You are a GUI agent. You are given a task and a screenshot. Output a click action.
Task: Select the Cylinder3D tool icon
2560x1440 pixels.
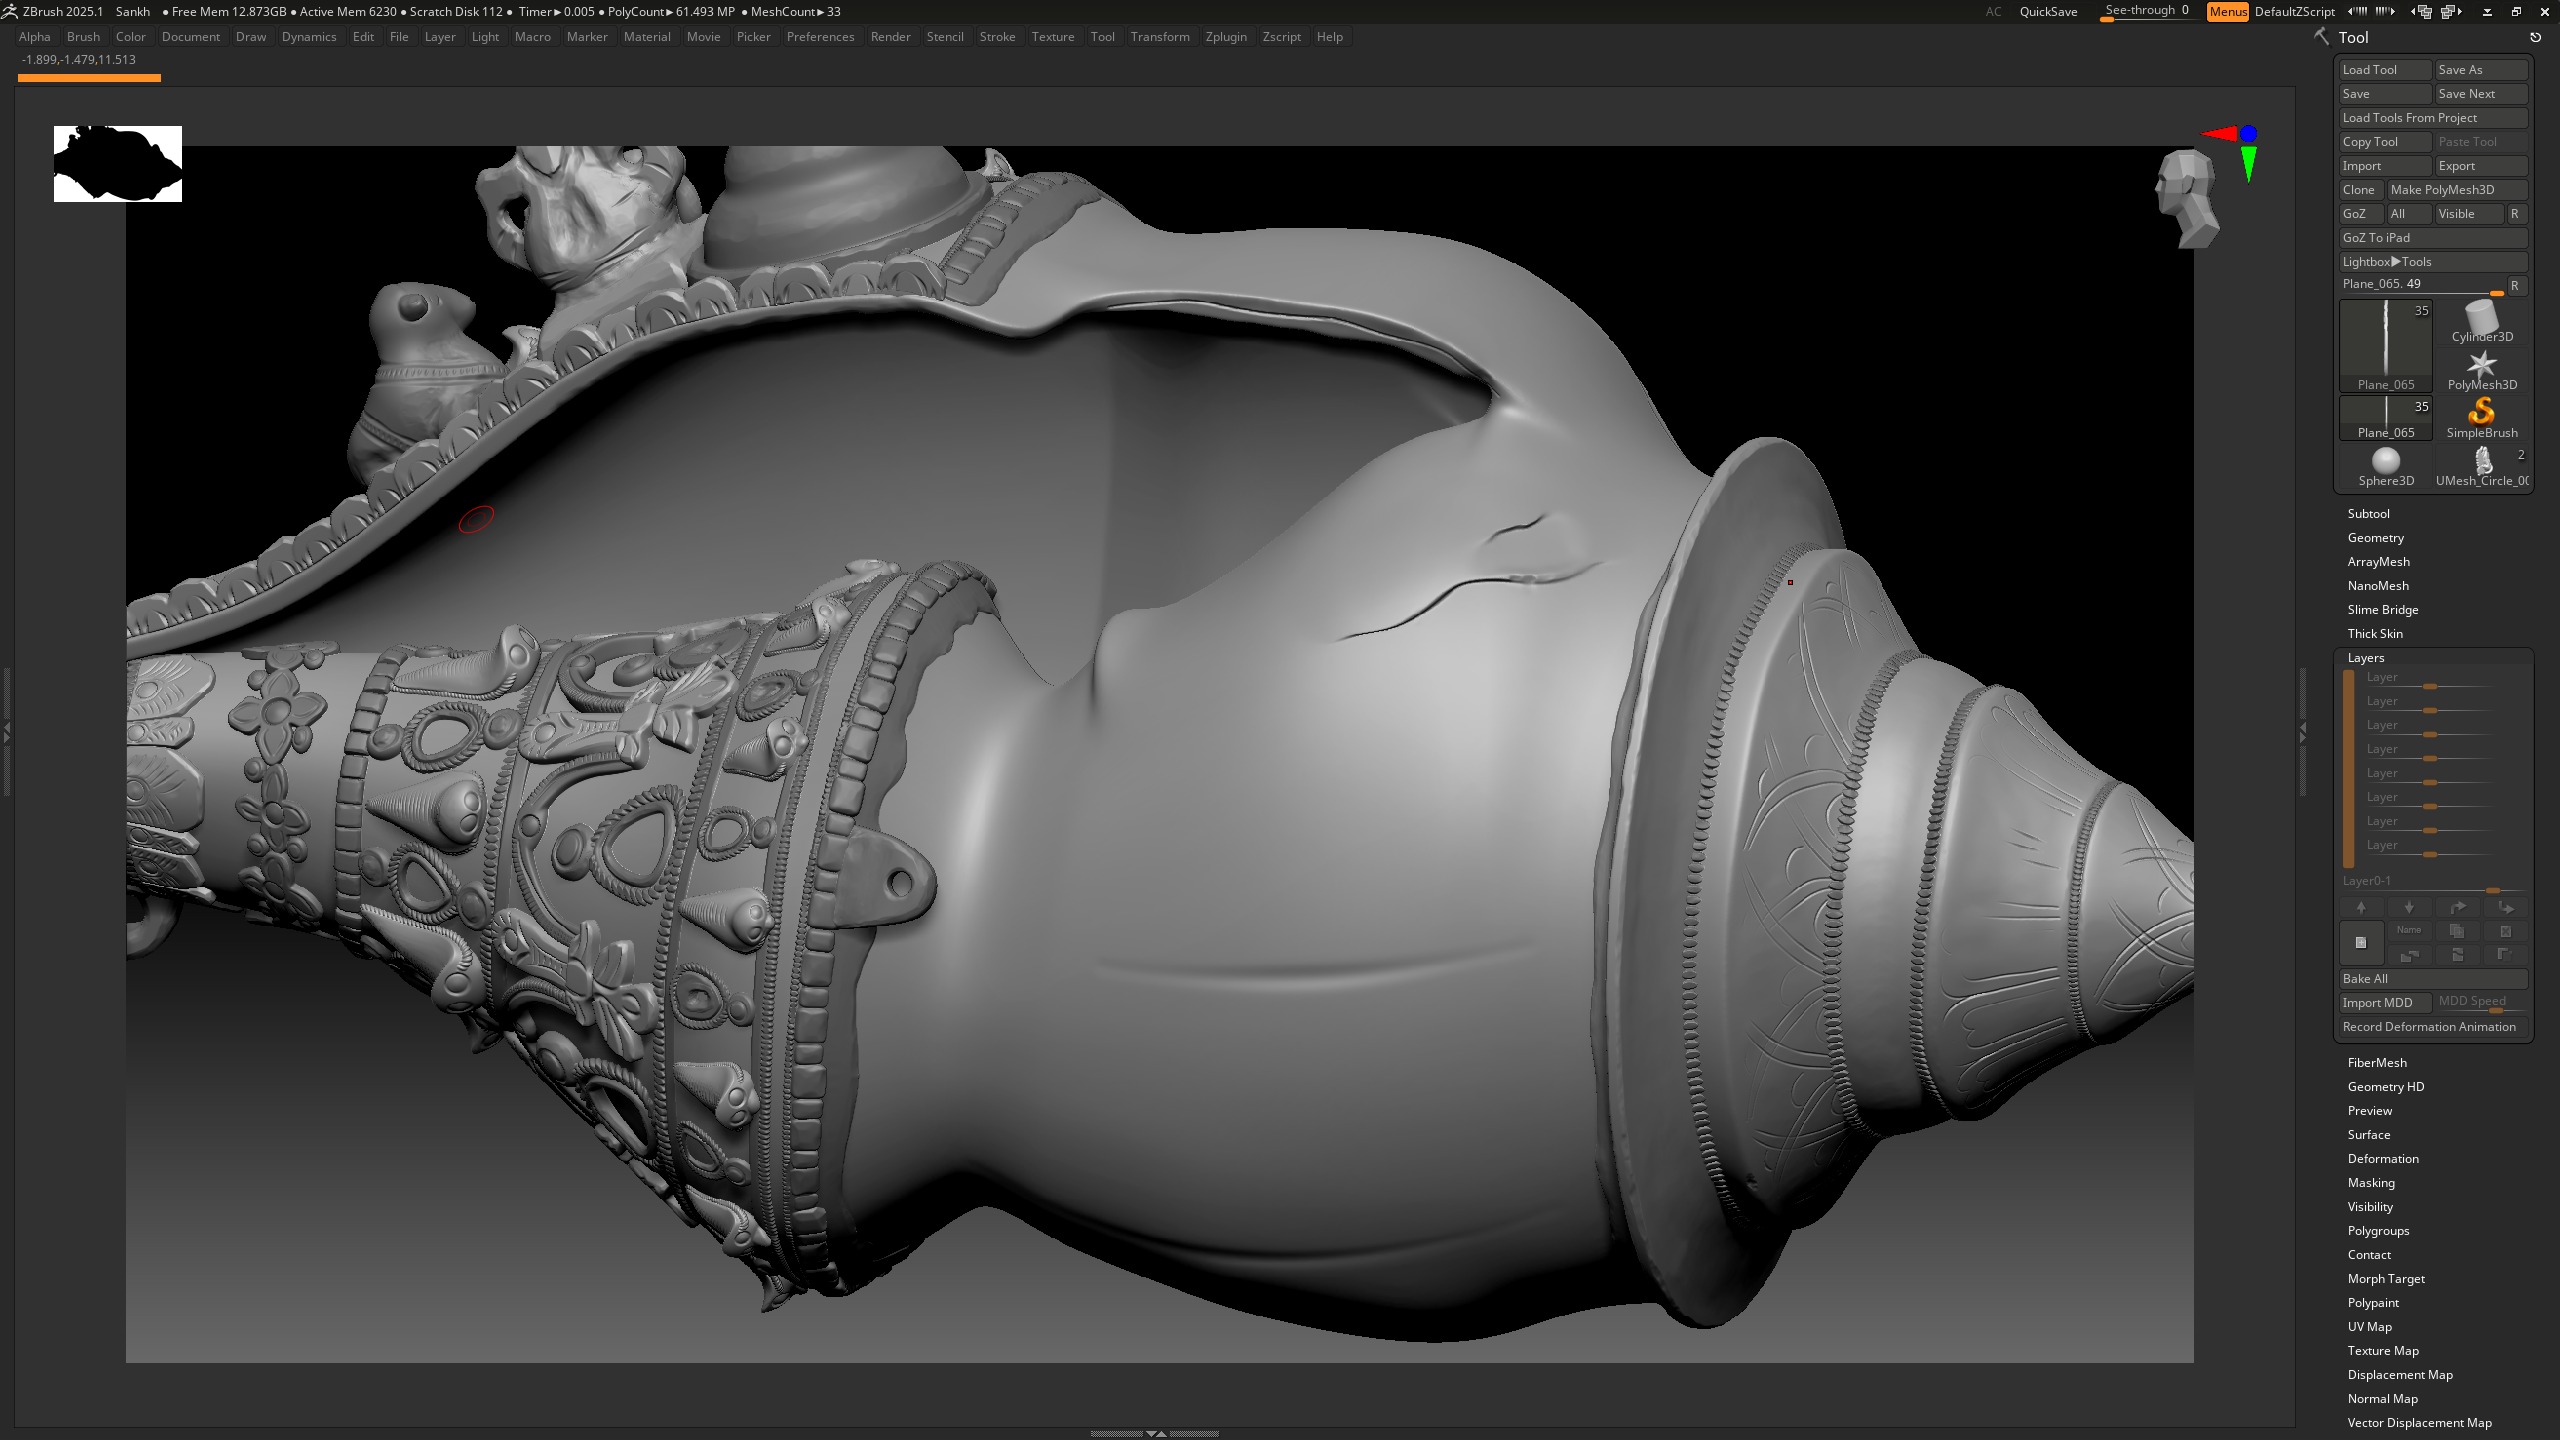[2482, 321]
